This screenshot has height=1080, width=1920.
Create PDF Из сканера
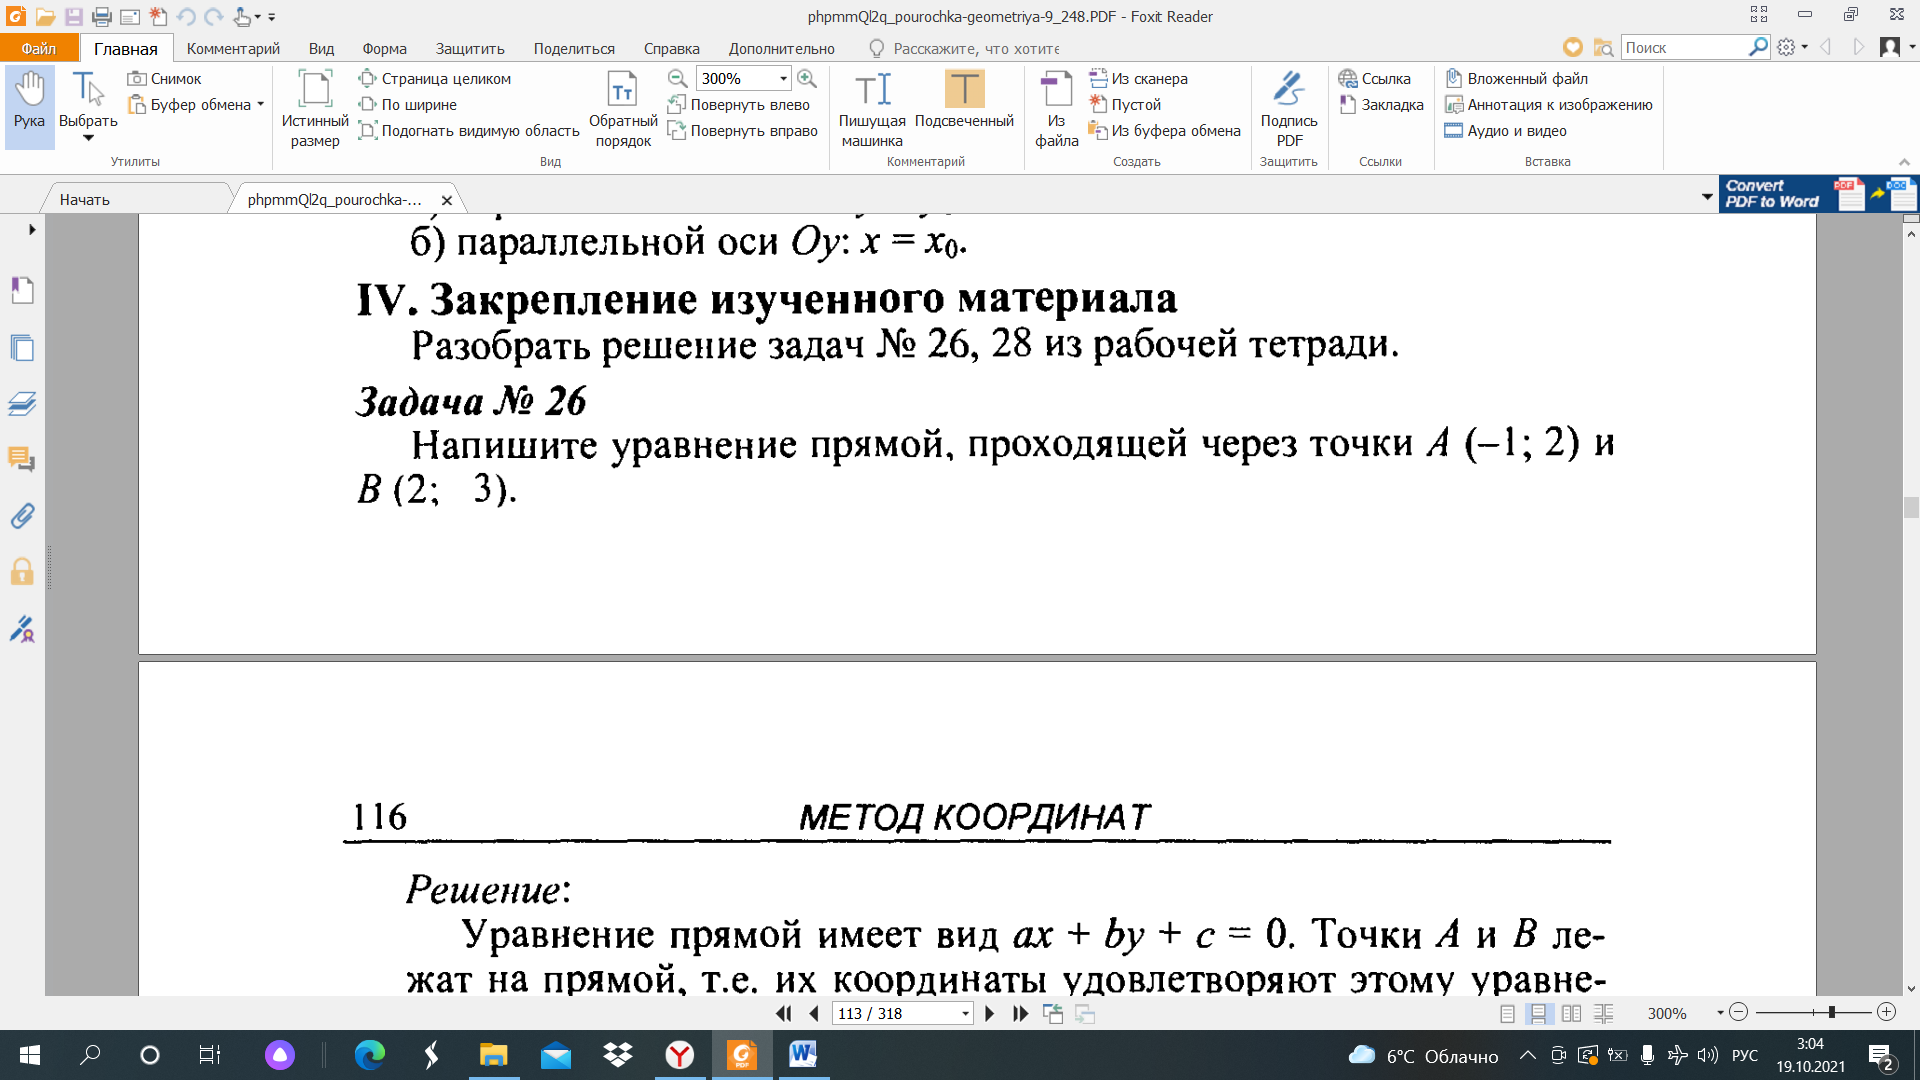1139,78
